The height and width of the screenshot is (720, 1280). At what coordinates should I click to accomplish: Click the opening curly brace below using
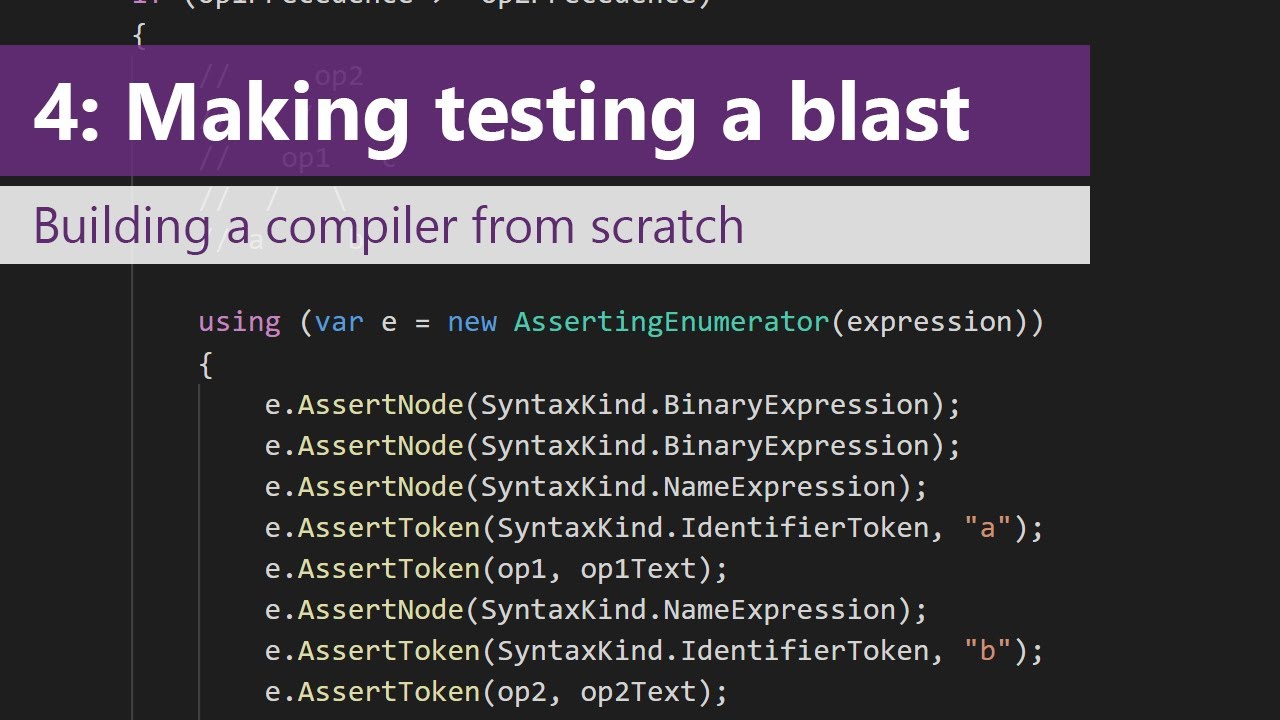point(206,365)
